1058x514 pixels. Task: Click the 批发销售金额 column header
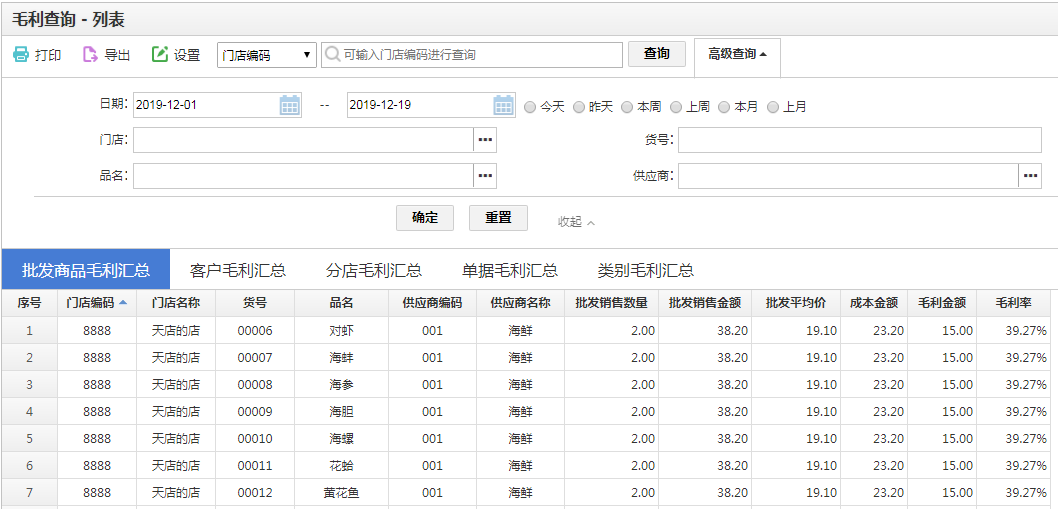pyautogui.click(x=705, y=304)
